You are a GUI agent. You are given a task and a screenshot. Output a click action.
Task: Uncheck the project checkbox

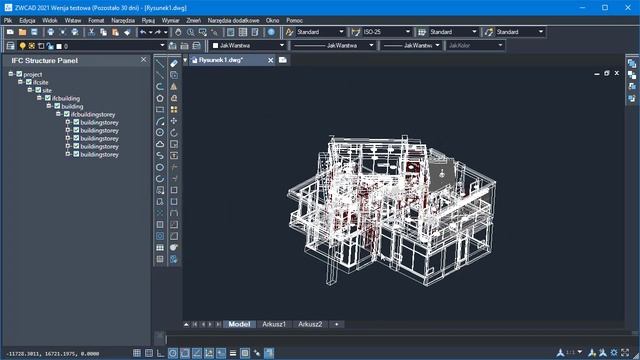(x=19, y=74)
